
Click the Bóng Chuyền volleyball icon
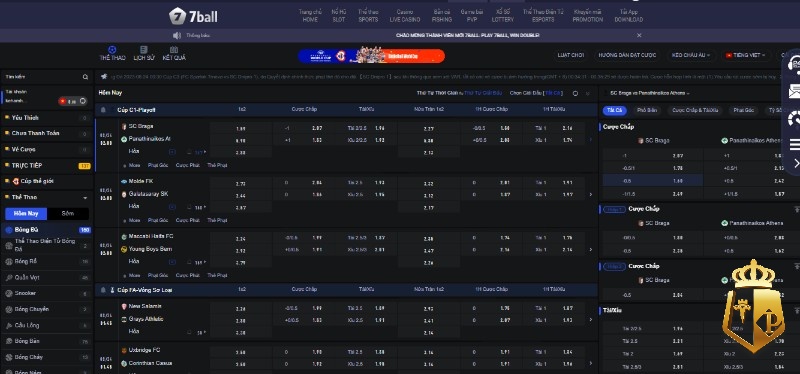9,309
